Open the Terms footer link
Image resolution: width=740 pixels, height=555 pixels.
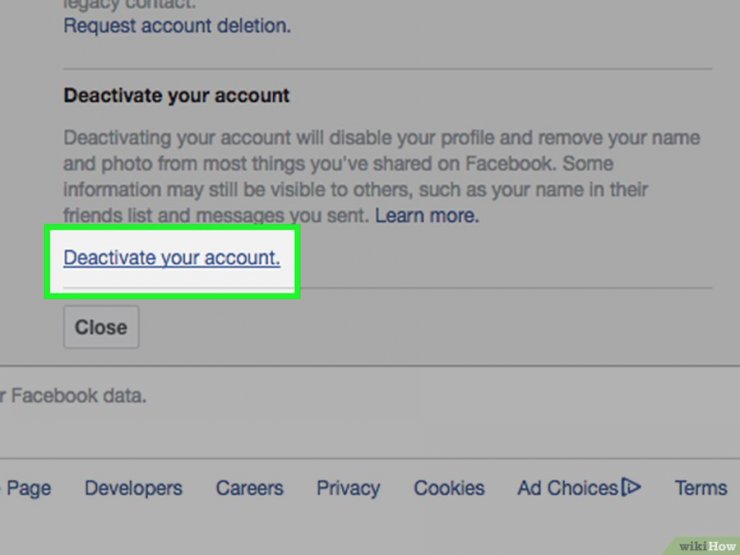[700, 488]
